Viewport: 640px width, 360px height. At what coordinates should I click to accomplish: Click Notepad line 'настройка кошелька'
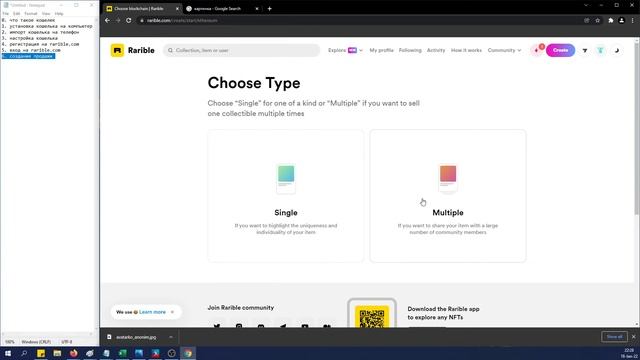click(x=30, y=38)
